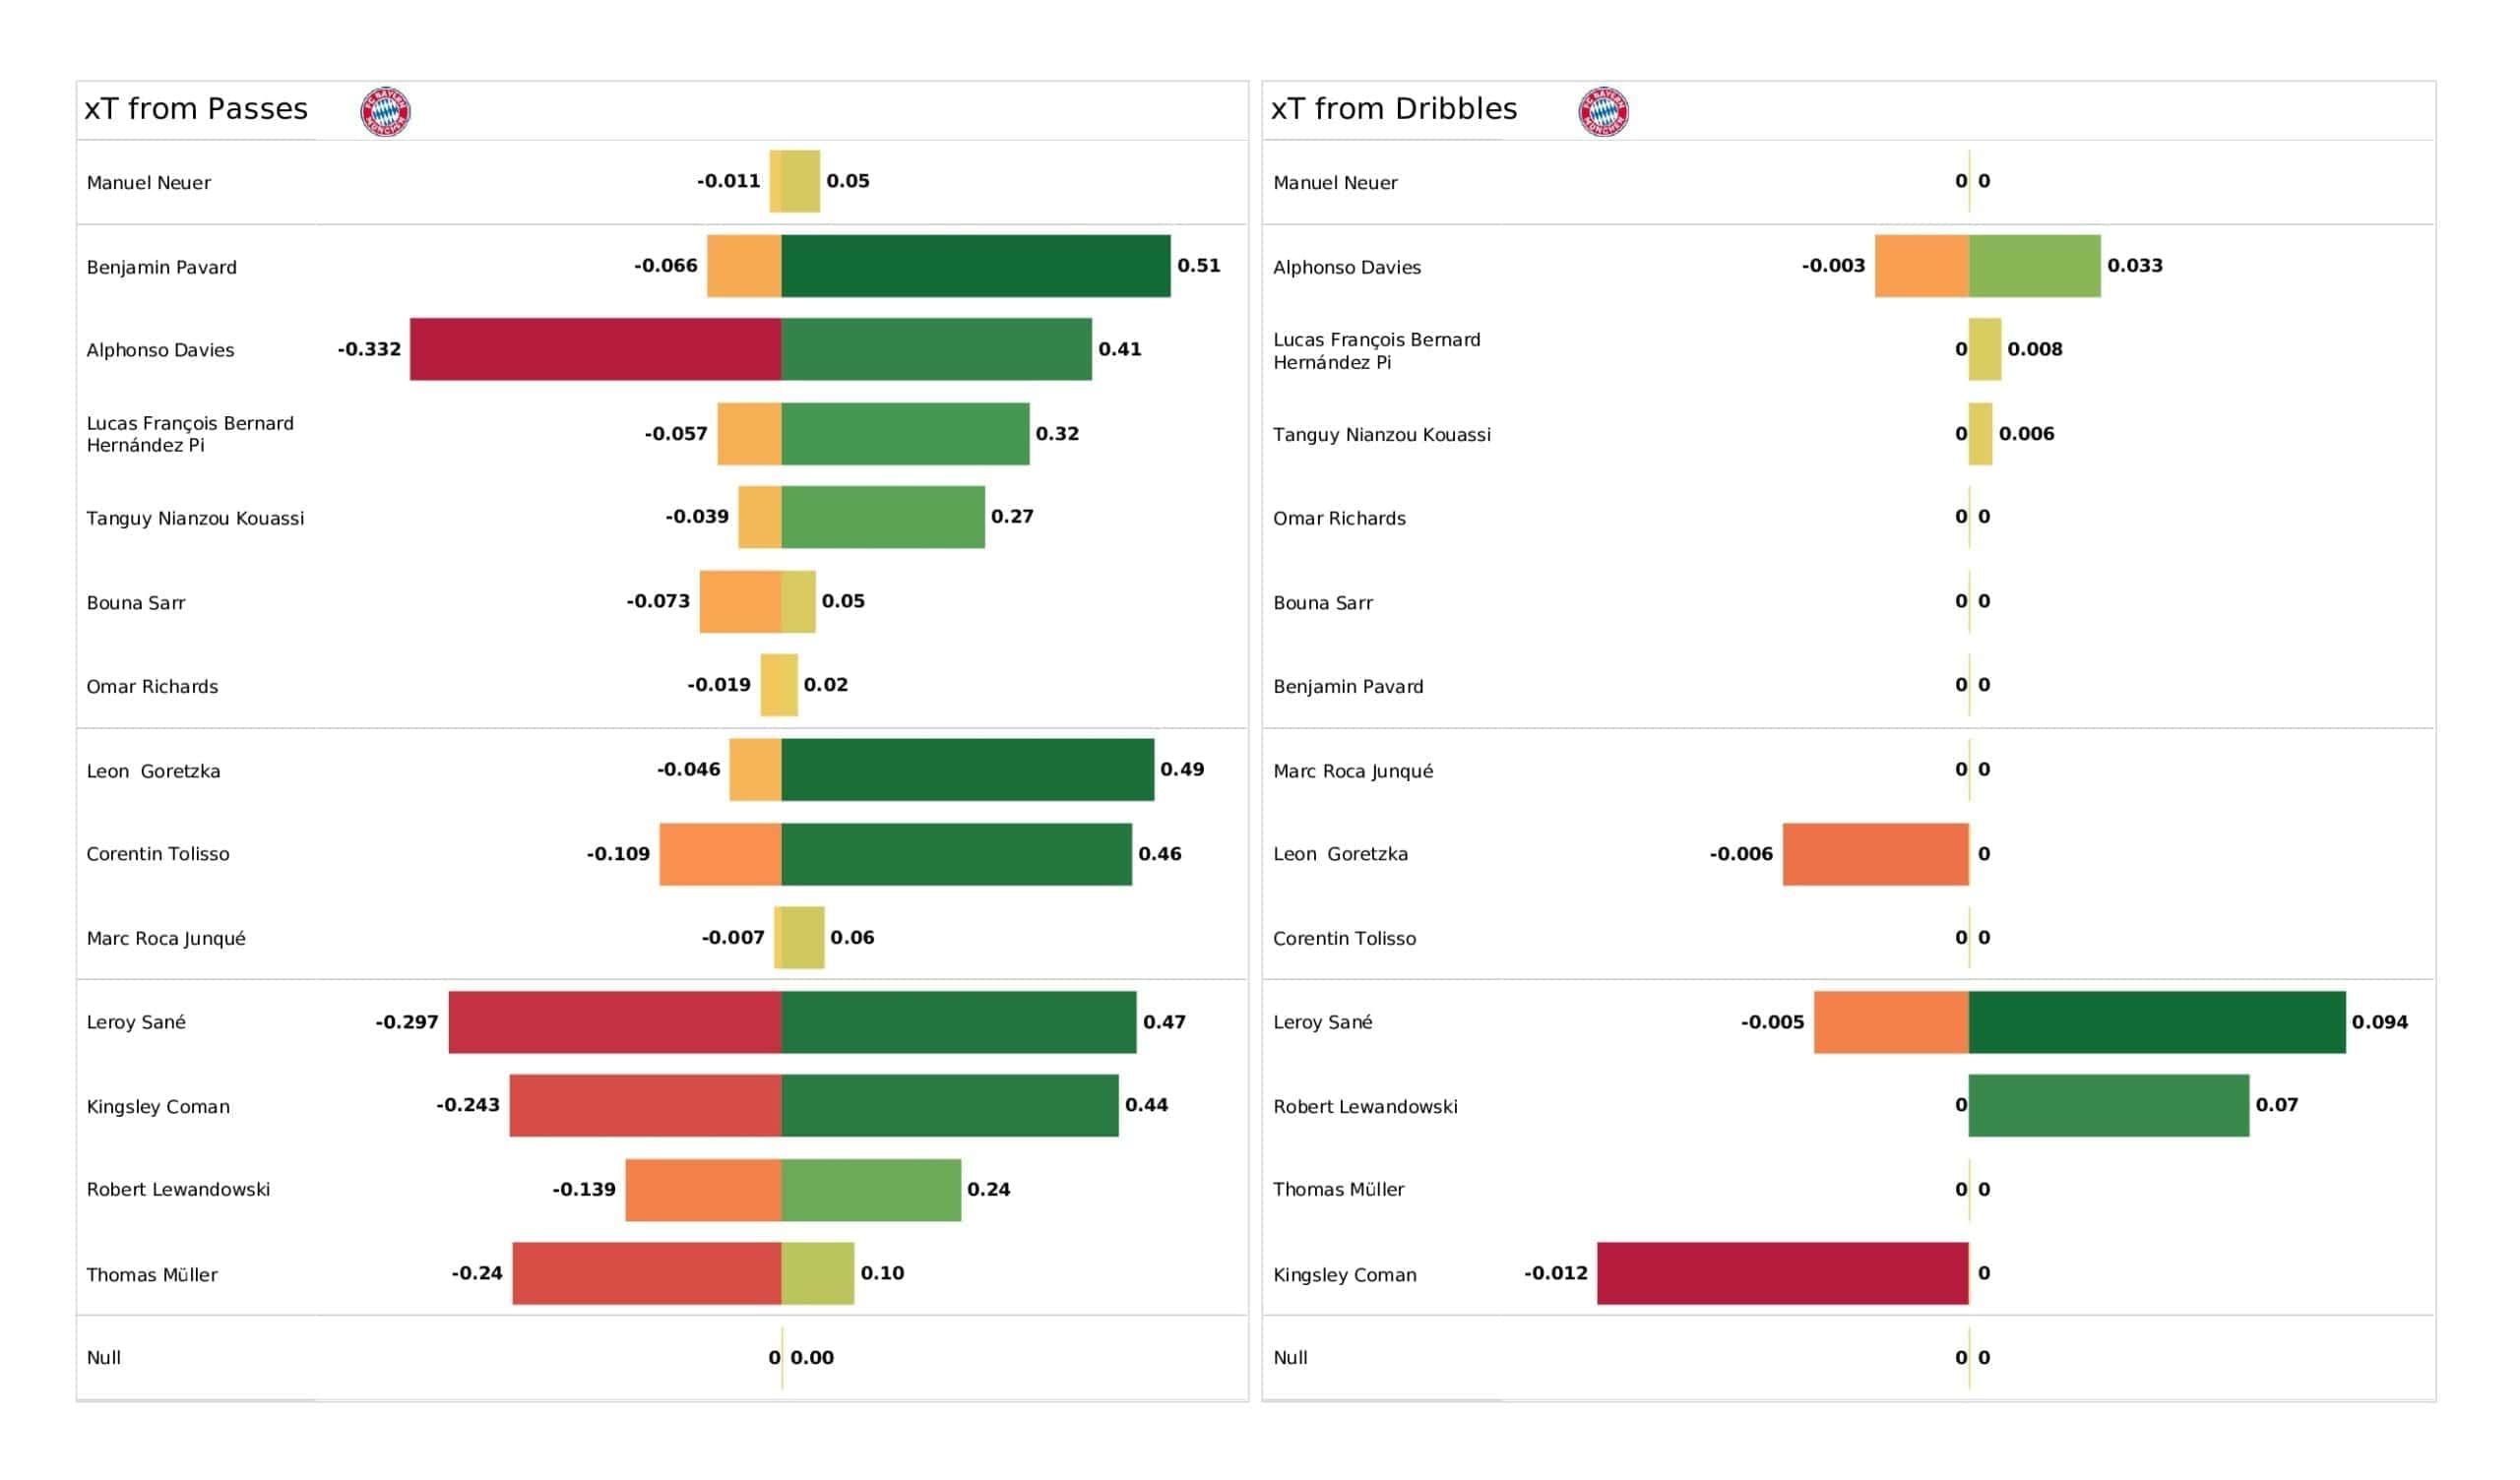This screenshot has height=1480, width=2520.
Task: Click the xT from Dribbles title
Action: point(1393,109)
